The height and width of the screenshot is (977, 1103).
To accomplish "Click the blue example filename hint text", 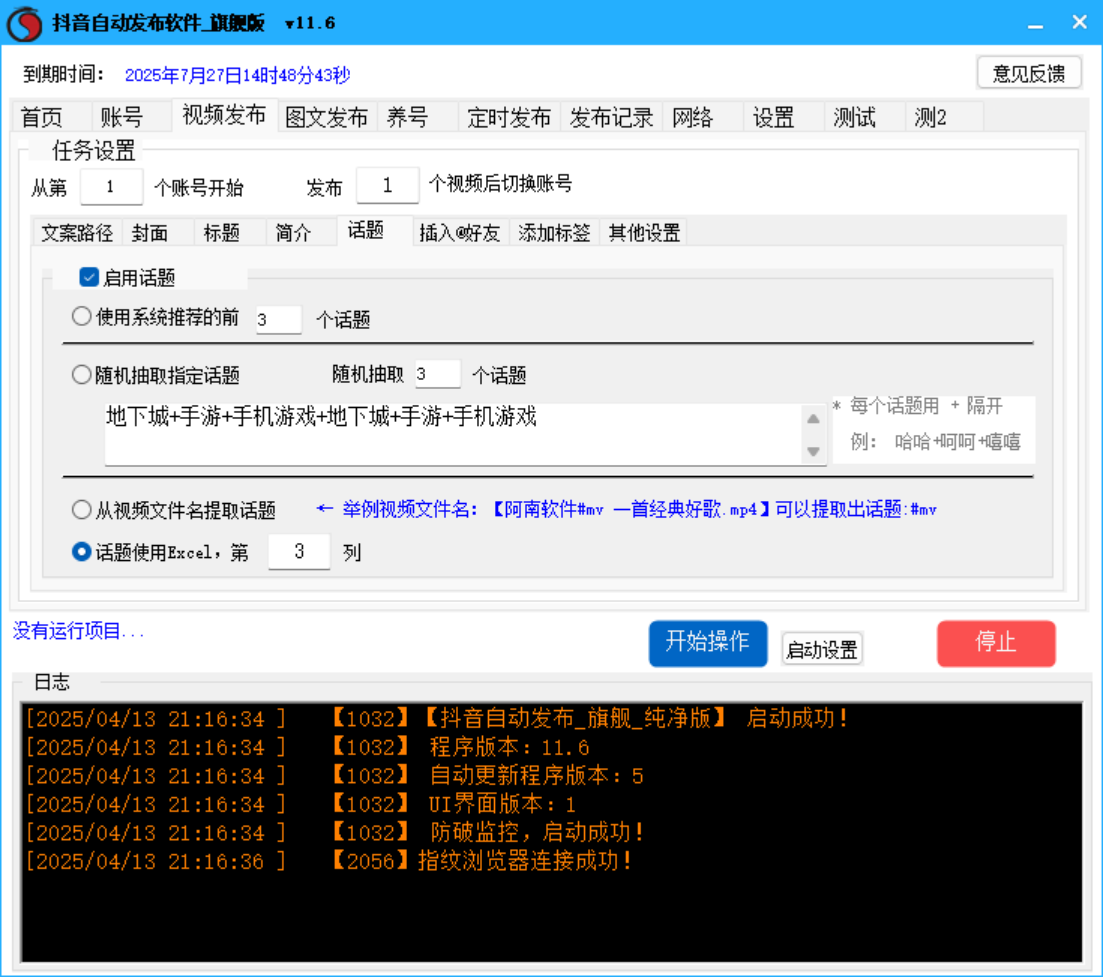I will pos(626,509).
